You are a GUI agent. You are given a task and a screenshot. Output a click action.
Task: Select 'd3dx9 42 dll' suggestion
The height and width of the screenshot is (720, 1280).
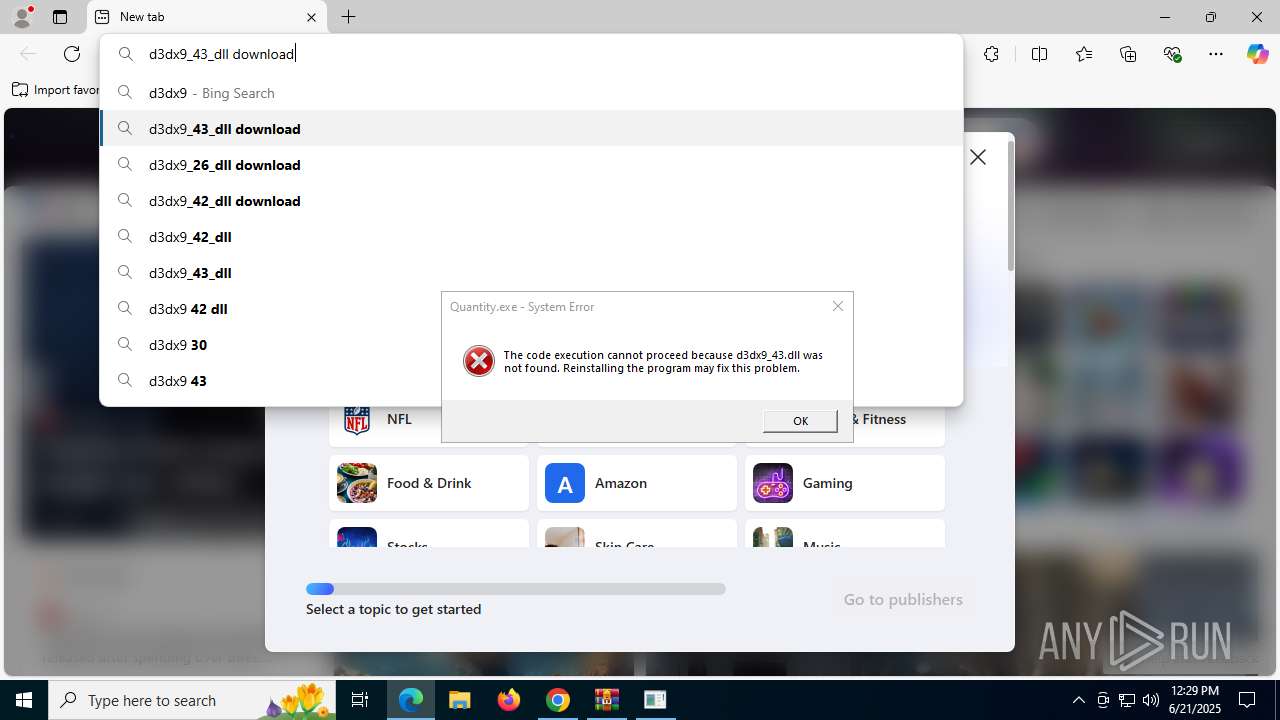pyautogui.click(x=271, y=309)
